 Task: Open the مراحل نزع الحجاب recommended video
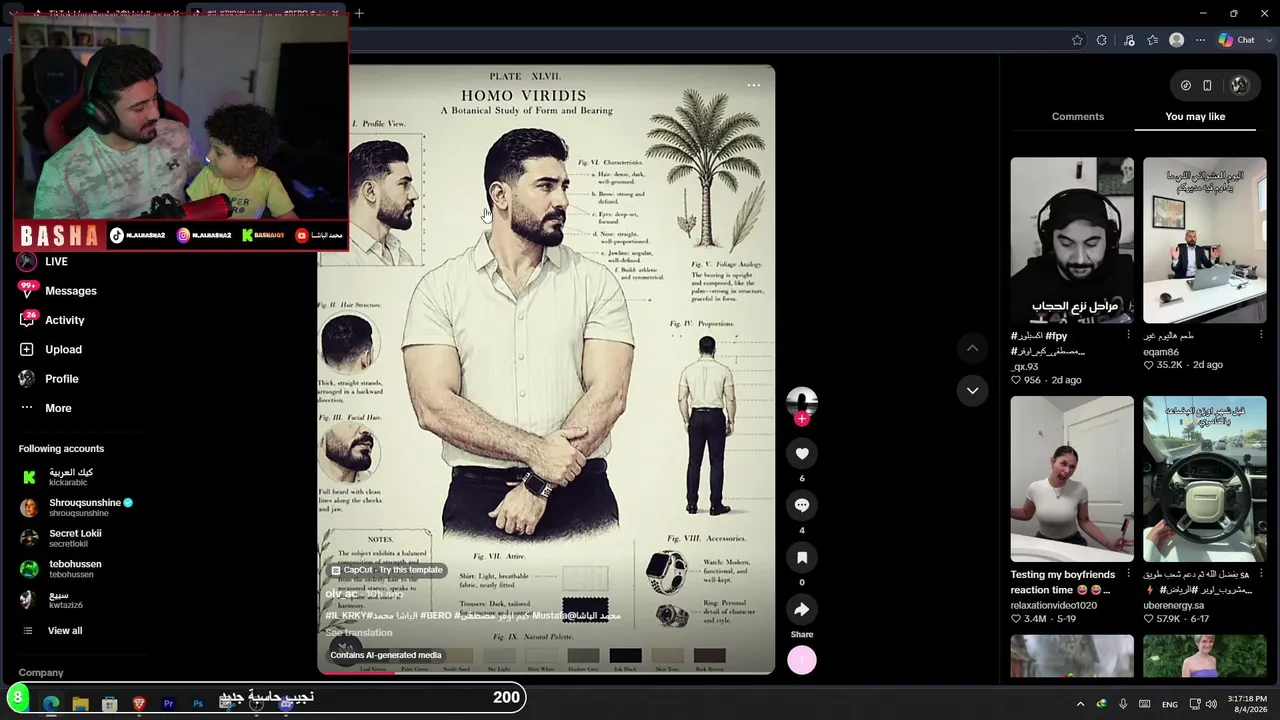point(1072,240)
